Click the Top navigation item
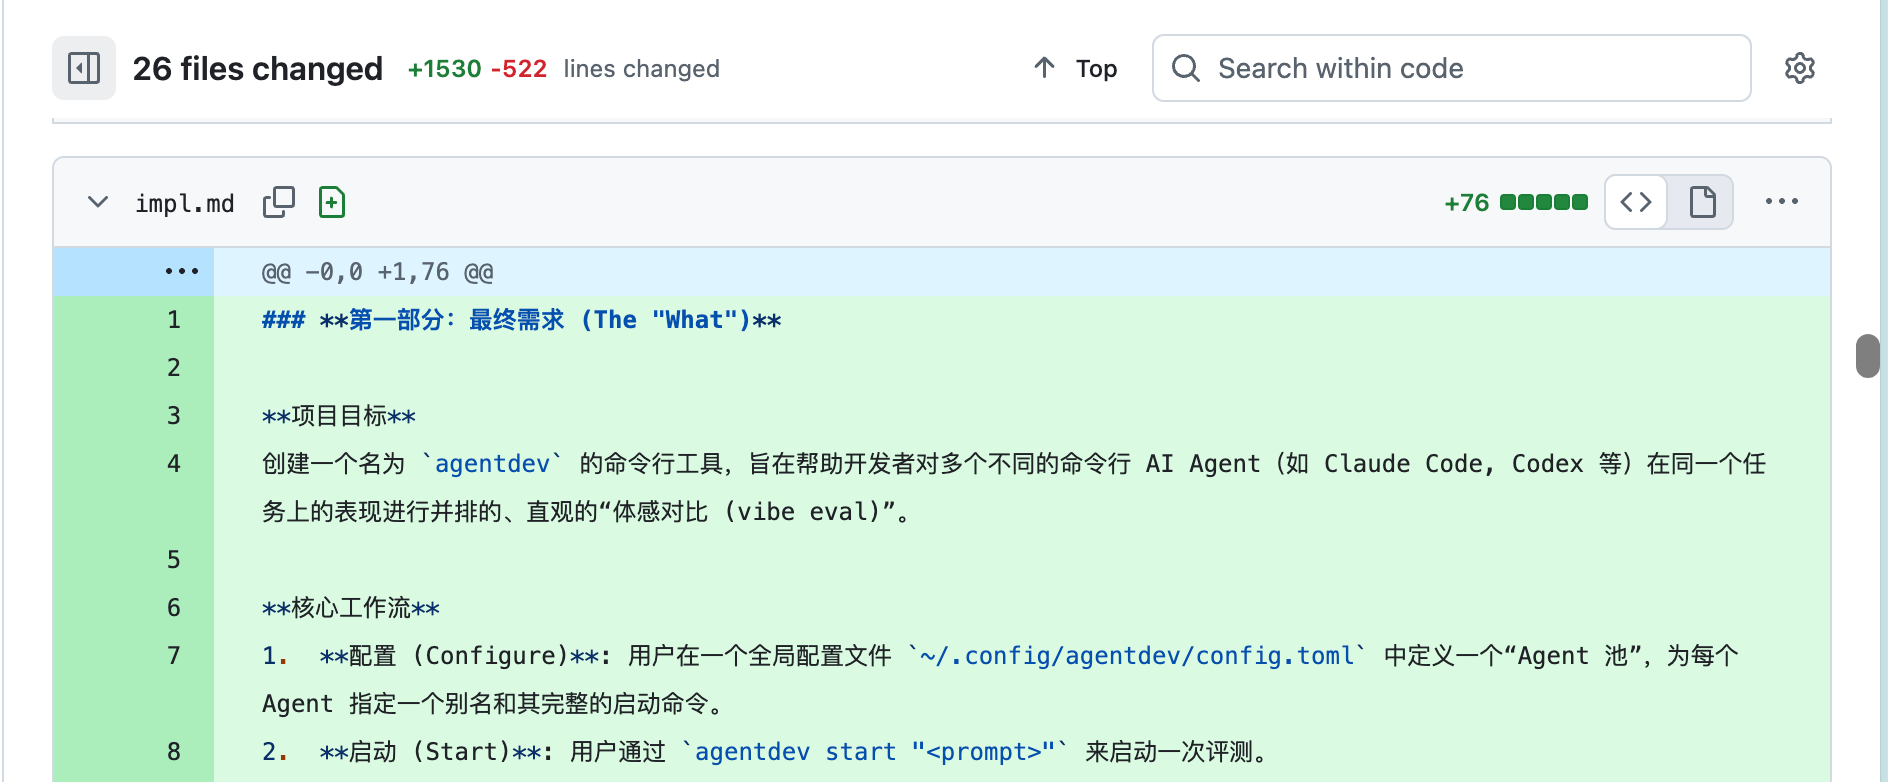 [1096, 68]
